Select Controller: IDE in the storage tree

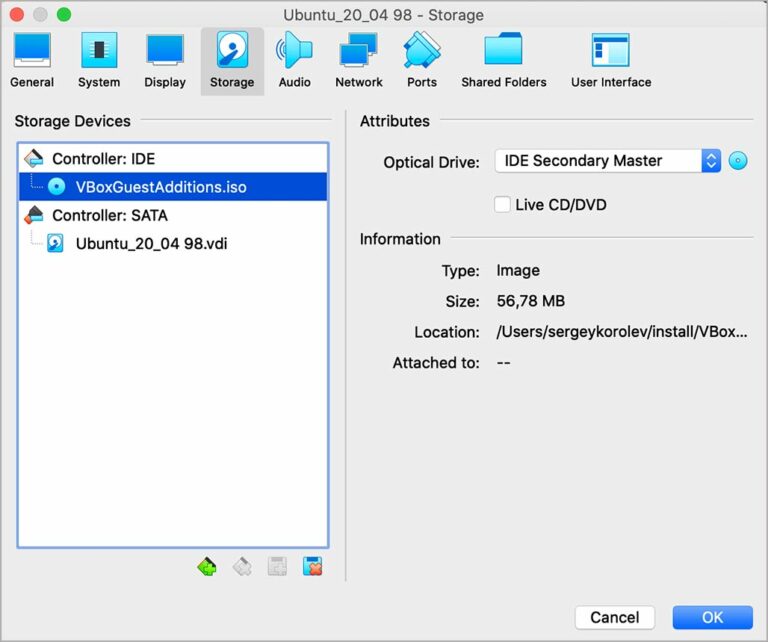click(x=103, y=159)
